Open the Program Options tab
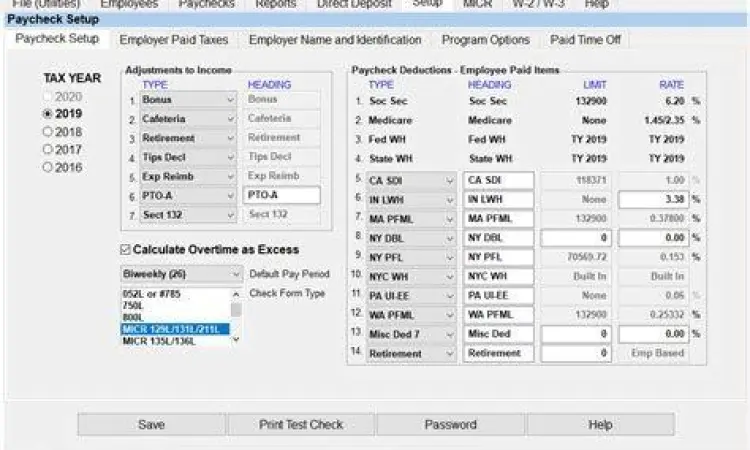The width and height of the screenshot is (750, 450). pos(485,40)
